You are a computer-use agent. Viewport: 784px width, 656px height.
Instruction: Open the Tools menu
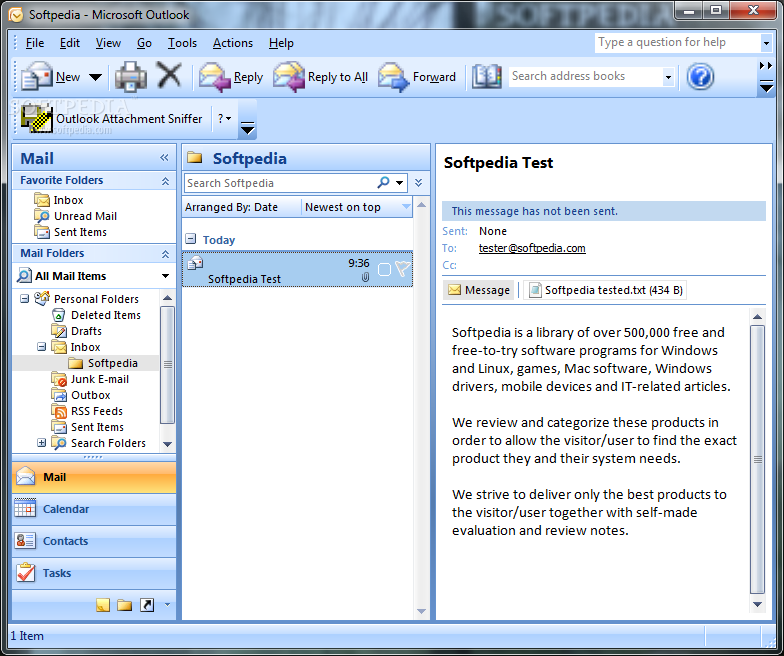[182, 43]
